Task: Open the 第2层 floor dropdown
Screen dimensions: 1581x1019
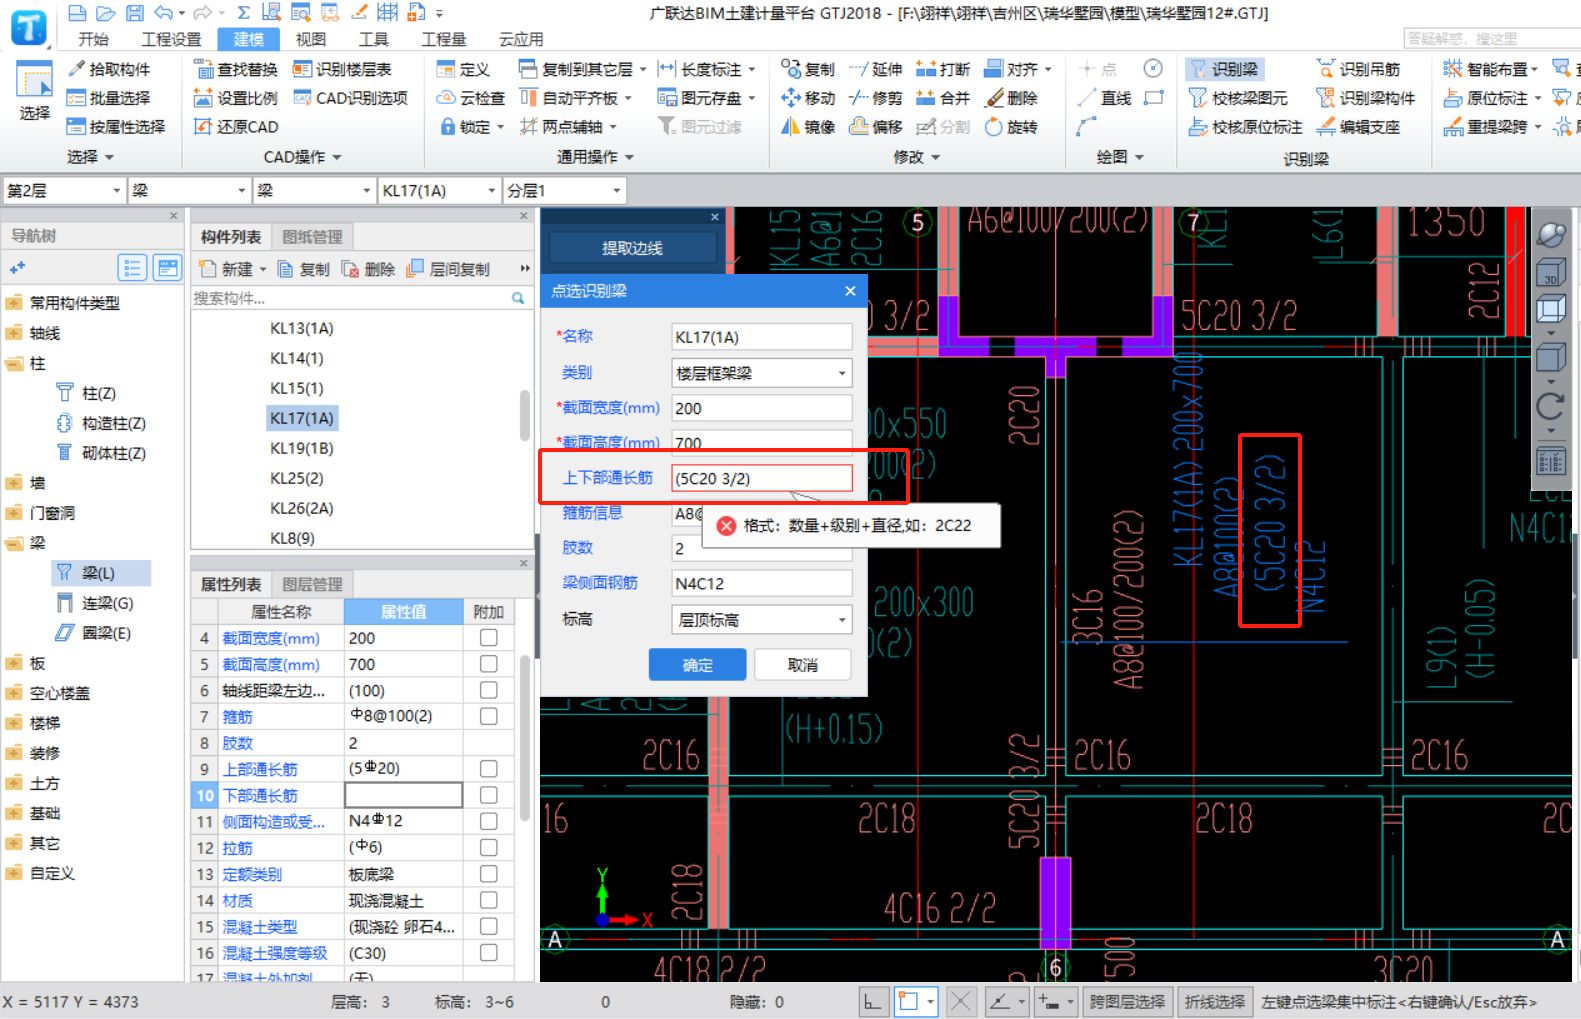Action: click(x=64, y=190)
